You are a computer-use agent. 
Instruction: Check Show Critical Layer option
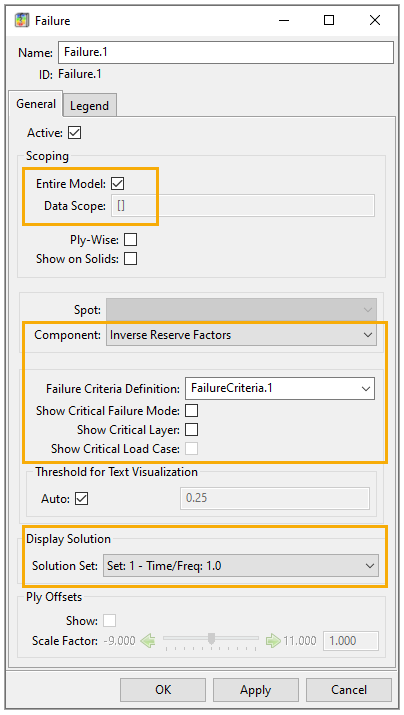[x=192, y=430]
